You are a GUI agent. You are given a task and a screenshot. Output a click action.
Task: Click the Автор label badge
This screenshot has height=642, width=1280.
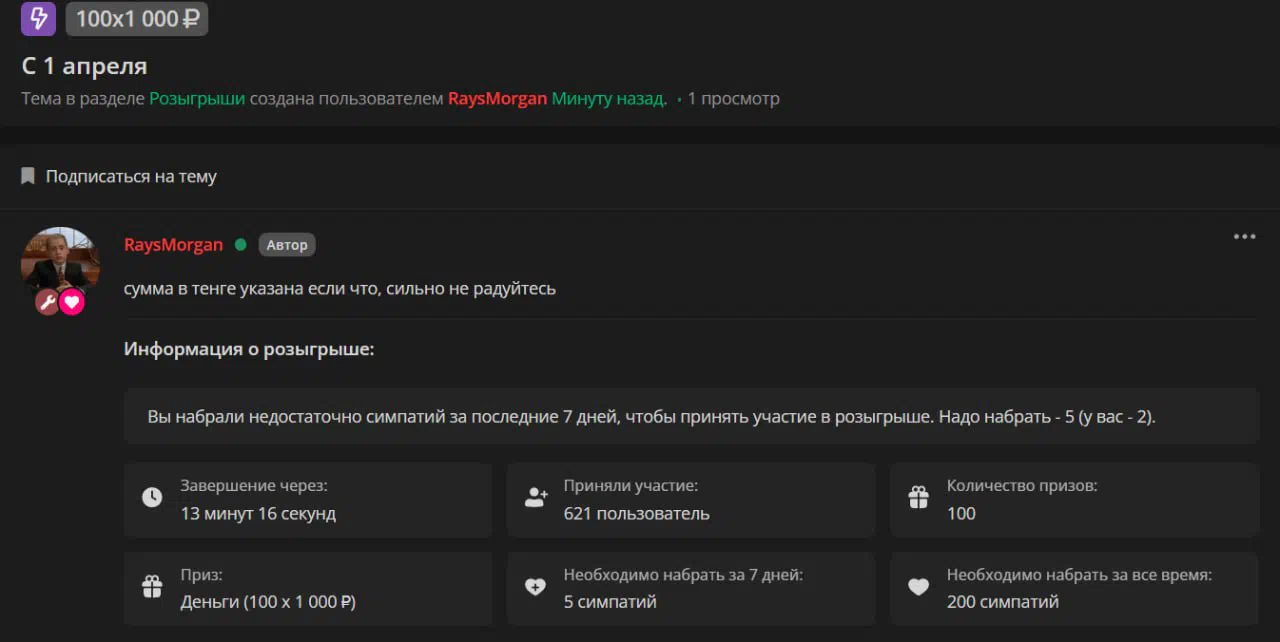287,245
